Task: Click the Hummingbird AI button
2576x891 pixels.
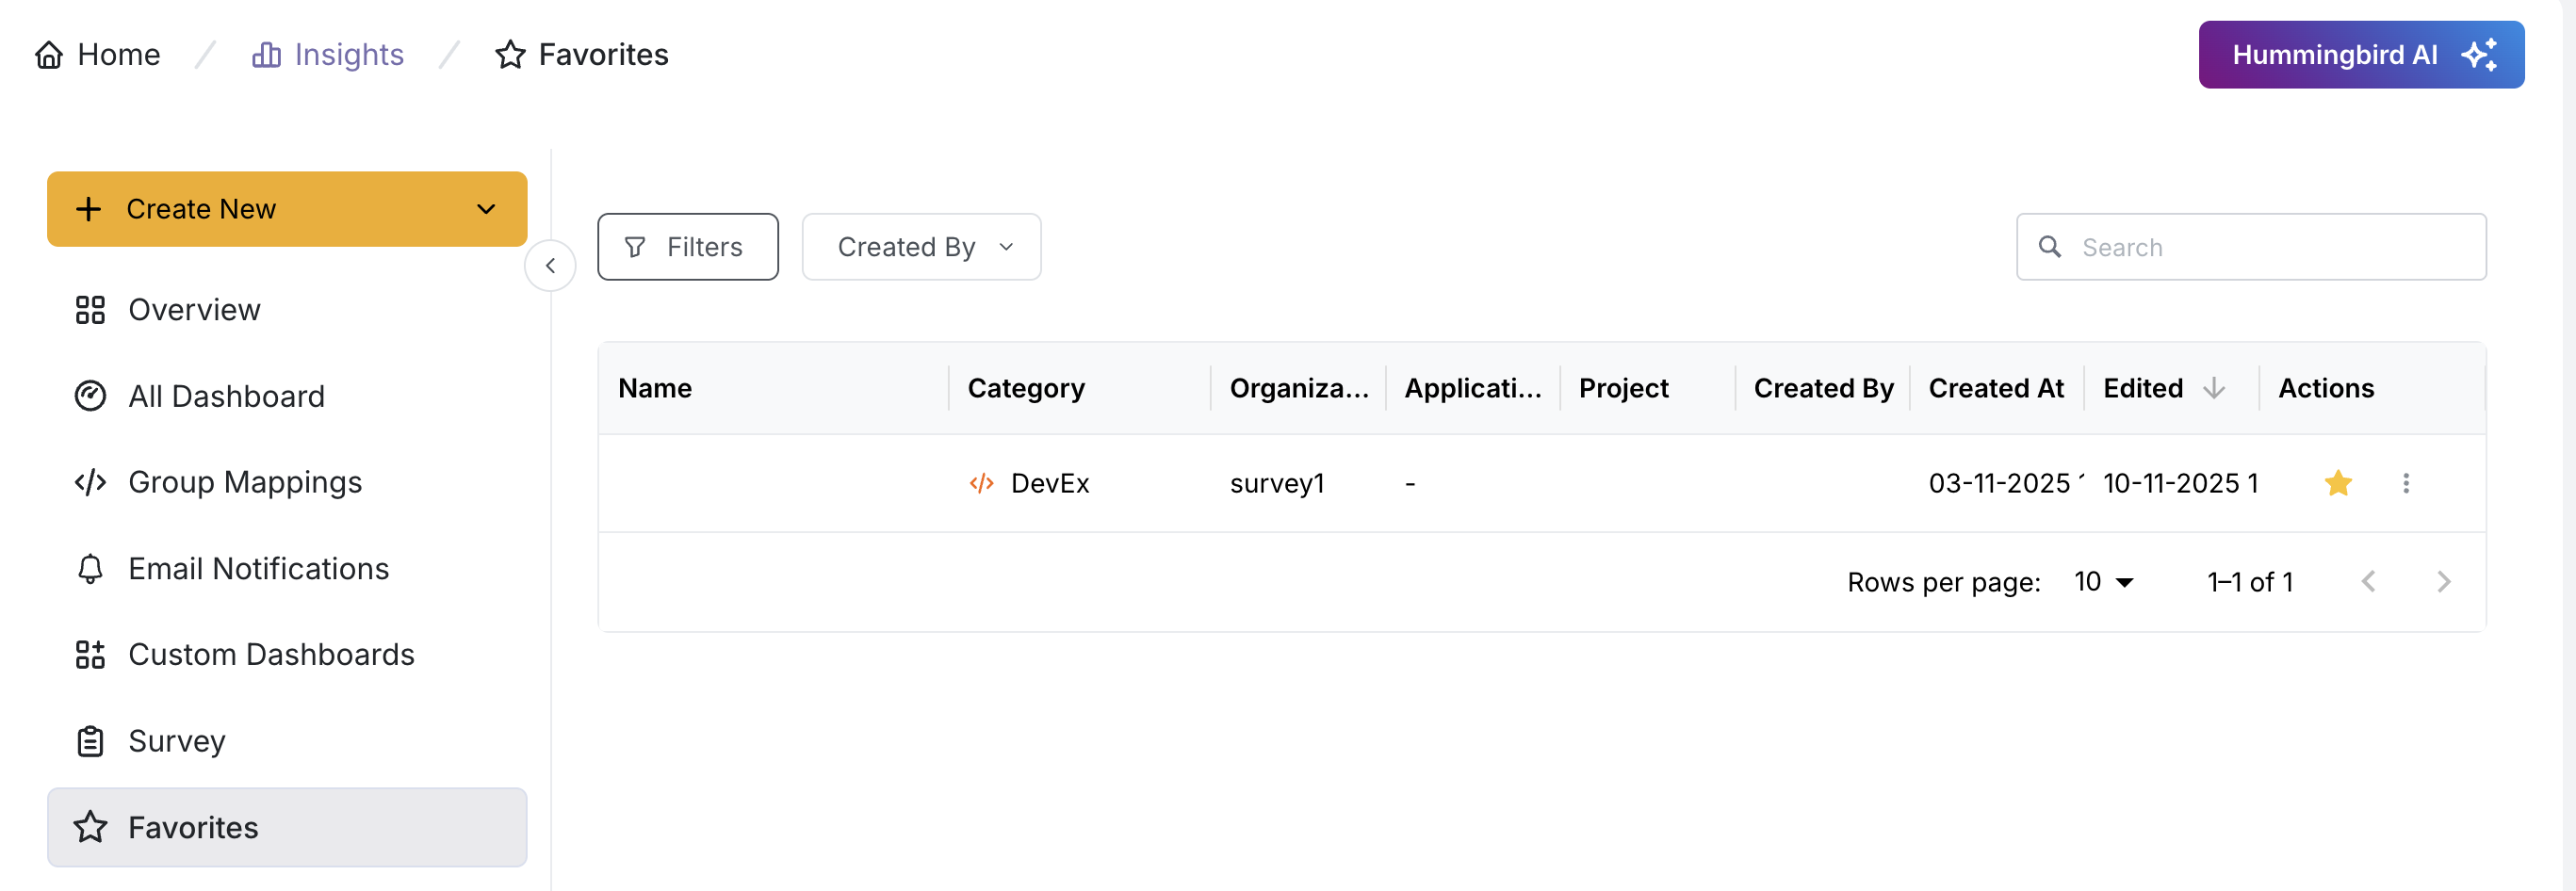Action: [2360, 55]
